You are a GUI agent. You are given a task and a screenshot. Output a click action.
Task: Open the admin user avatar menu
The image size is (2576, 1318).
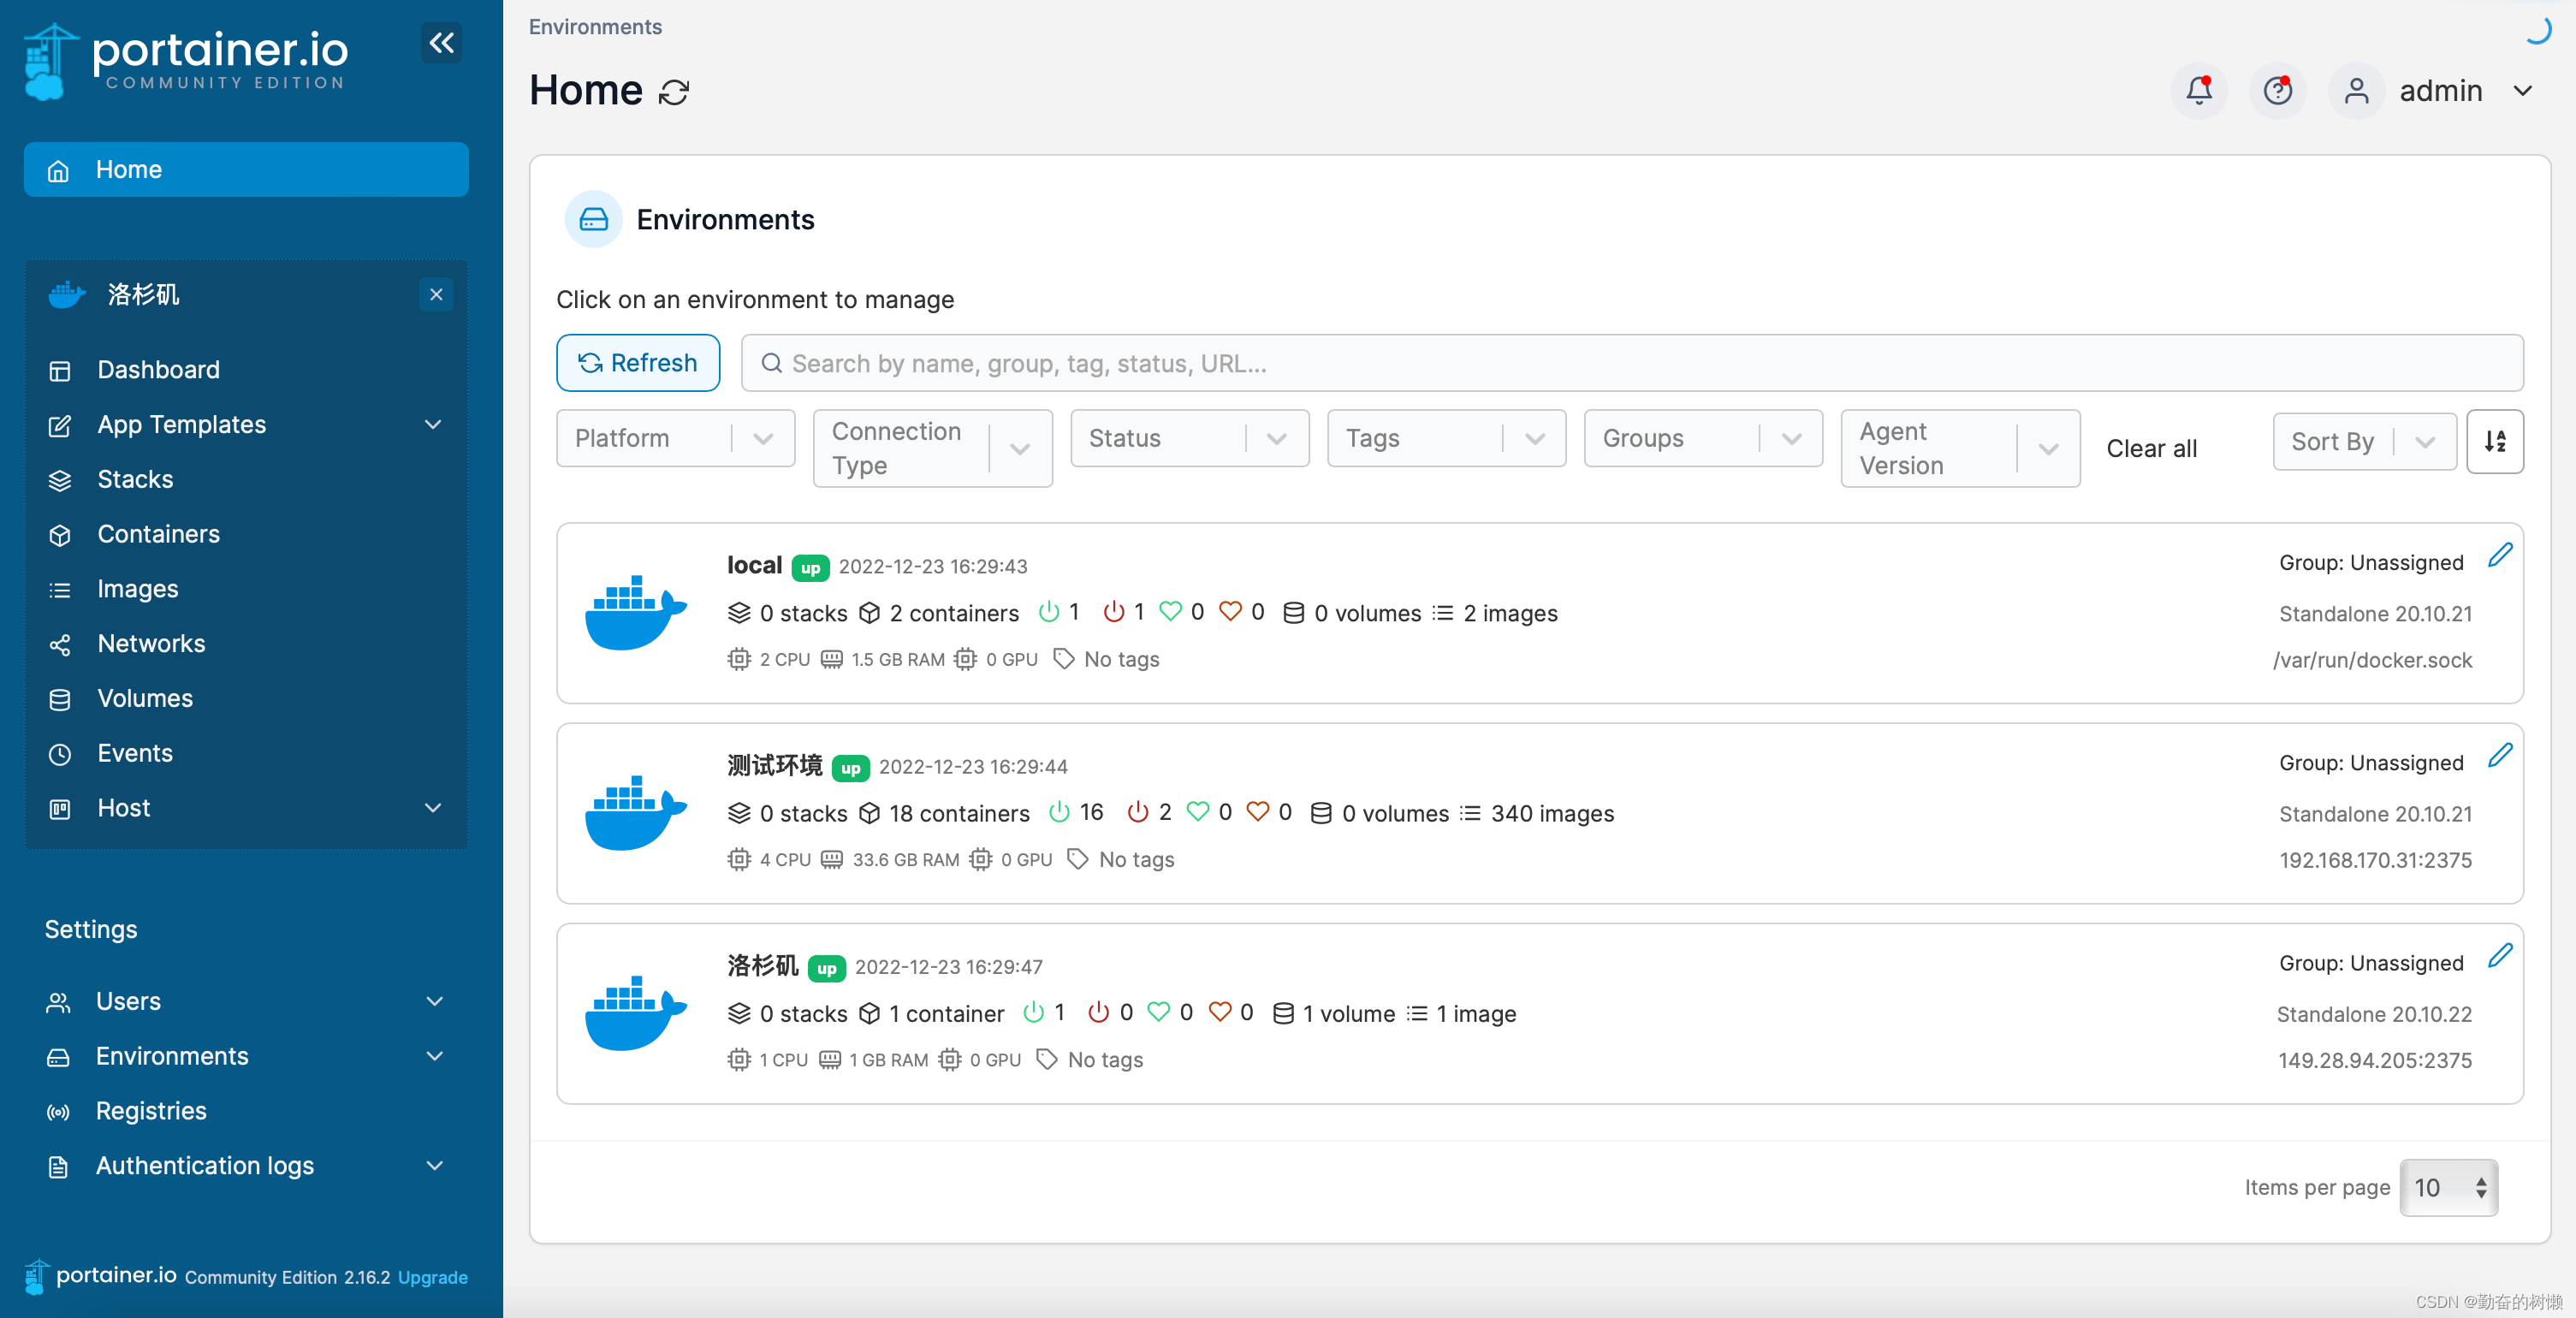click(x=2356, y=90)
